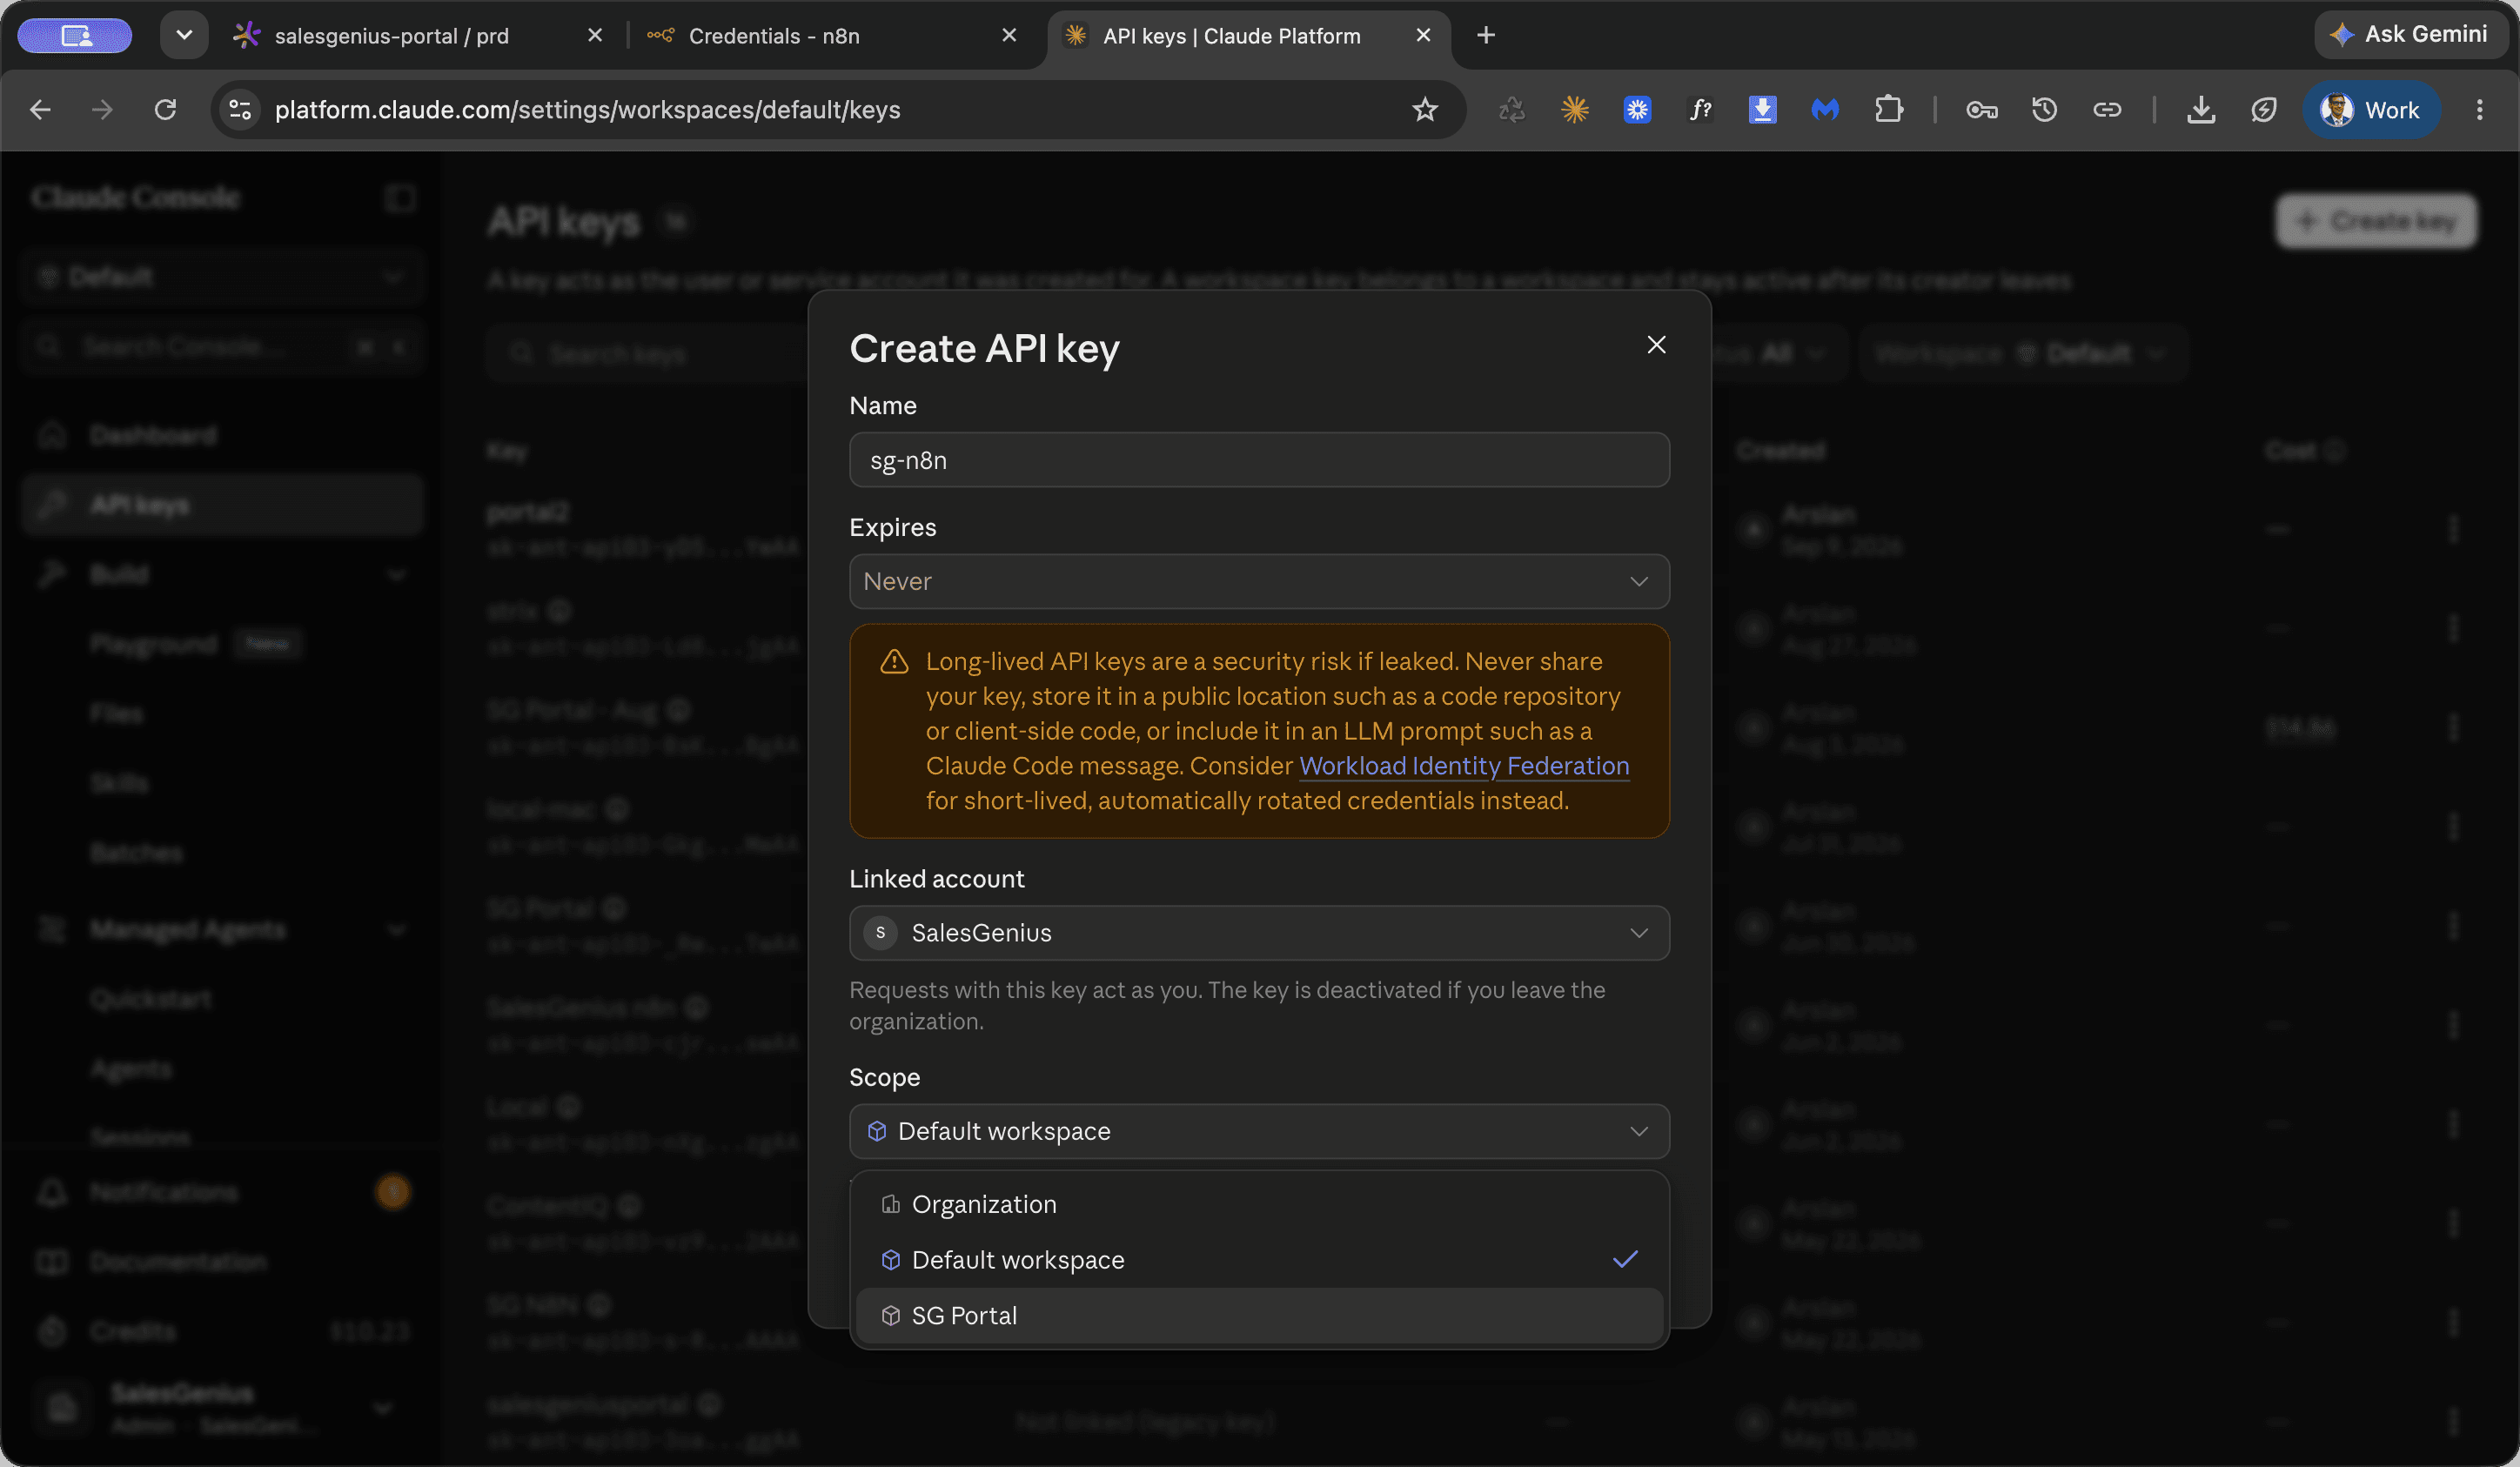Open site information icon in address bar

point(240,110)
